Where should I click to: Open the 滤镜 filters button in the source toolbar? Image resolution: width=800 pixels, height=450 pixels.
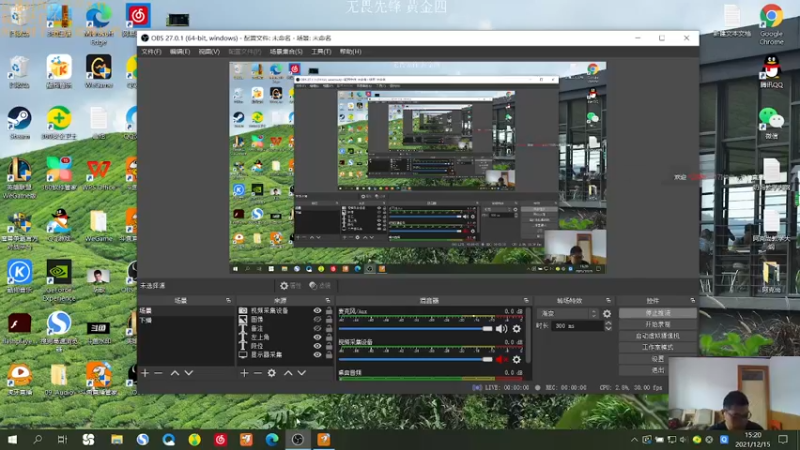pyautogui.click(x=320, y=286)
